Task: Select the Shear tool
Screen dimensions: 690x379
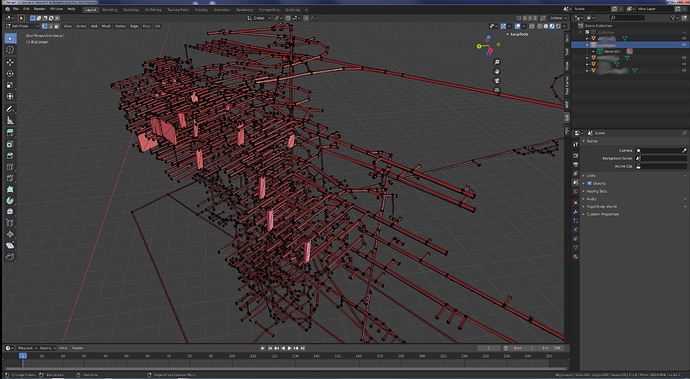Action: point(10,246)
